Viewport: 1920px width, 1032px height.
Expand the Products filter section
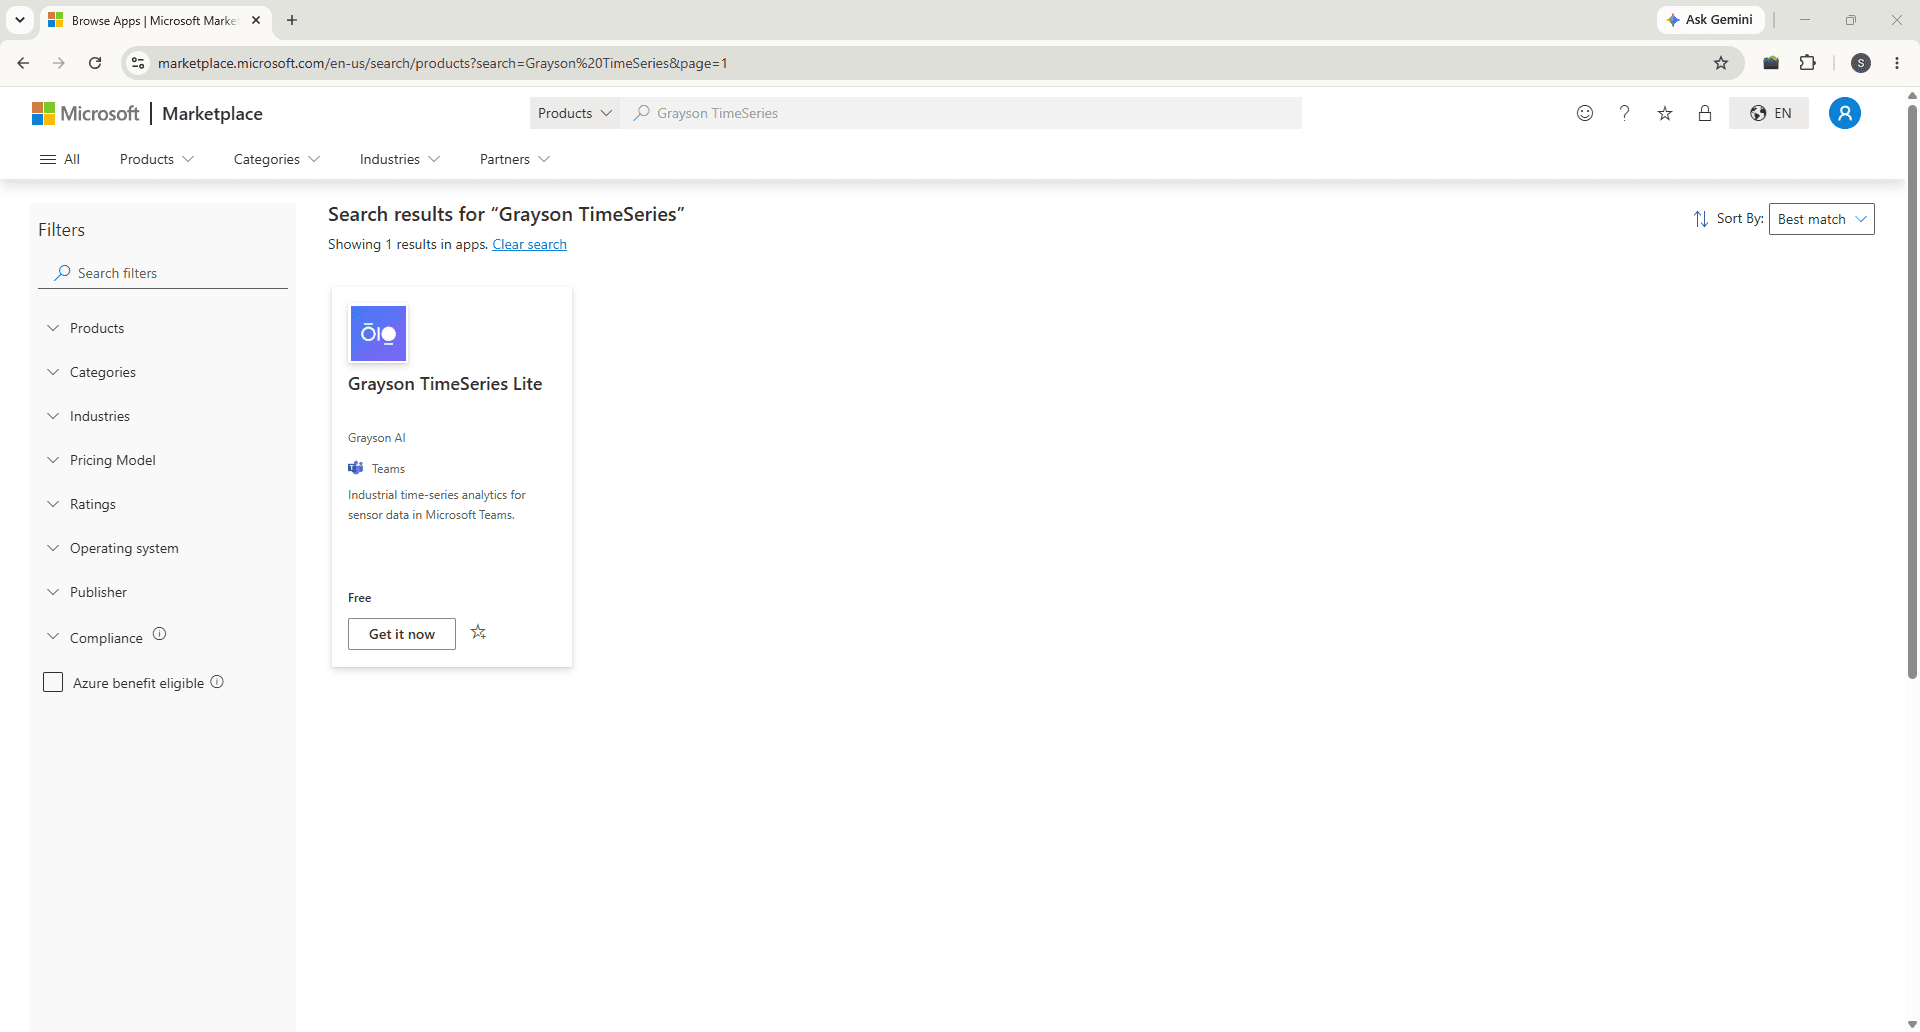tap(85, 328)
